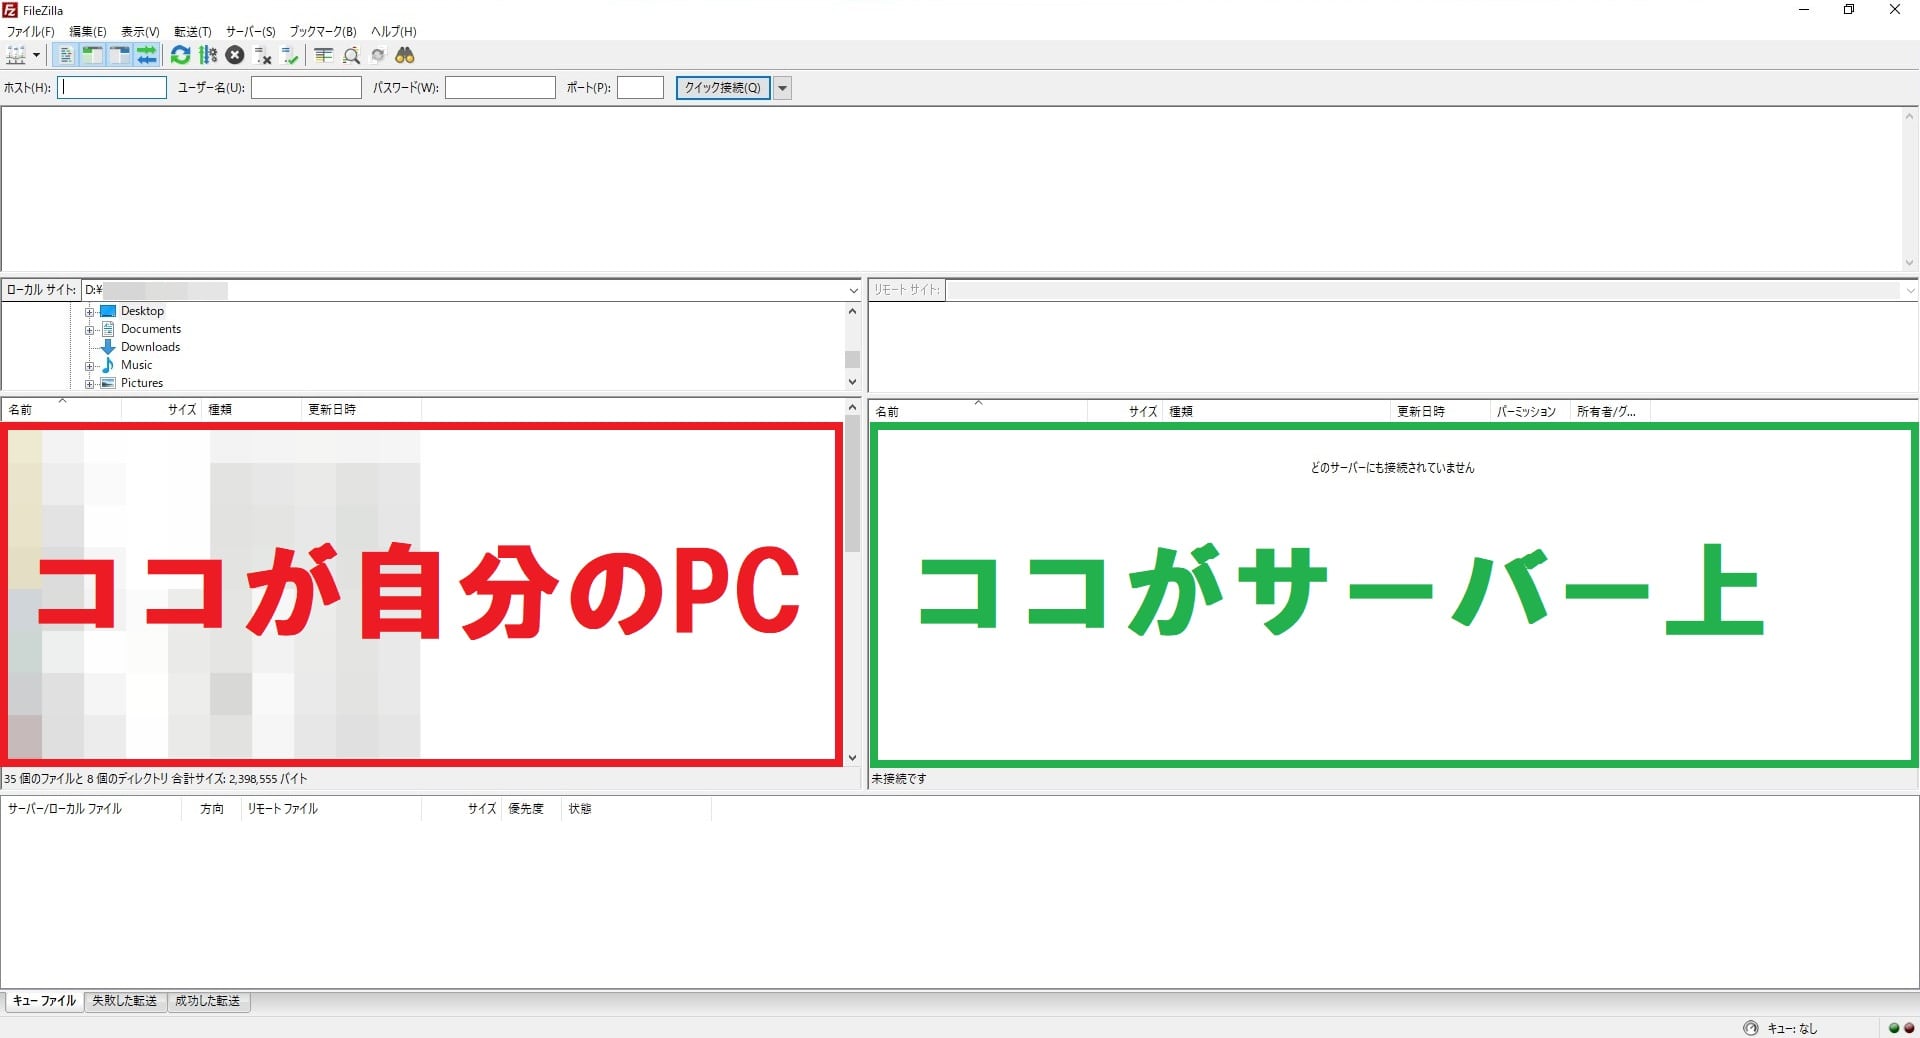The image size is (1920, 1038).
Task: Toggle transfer queue display
Action: pos(146,56)
